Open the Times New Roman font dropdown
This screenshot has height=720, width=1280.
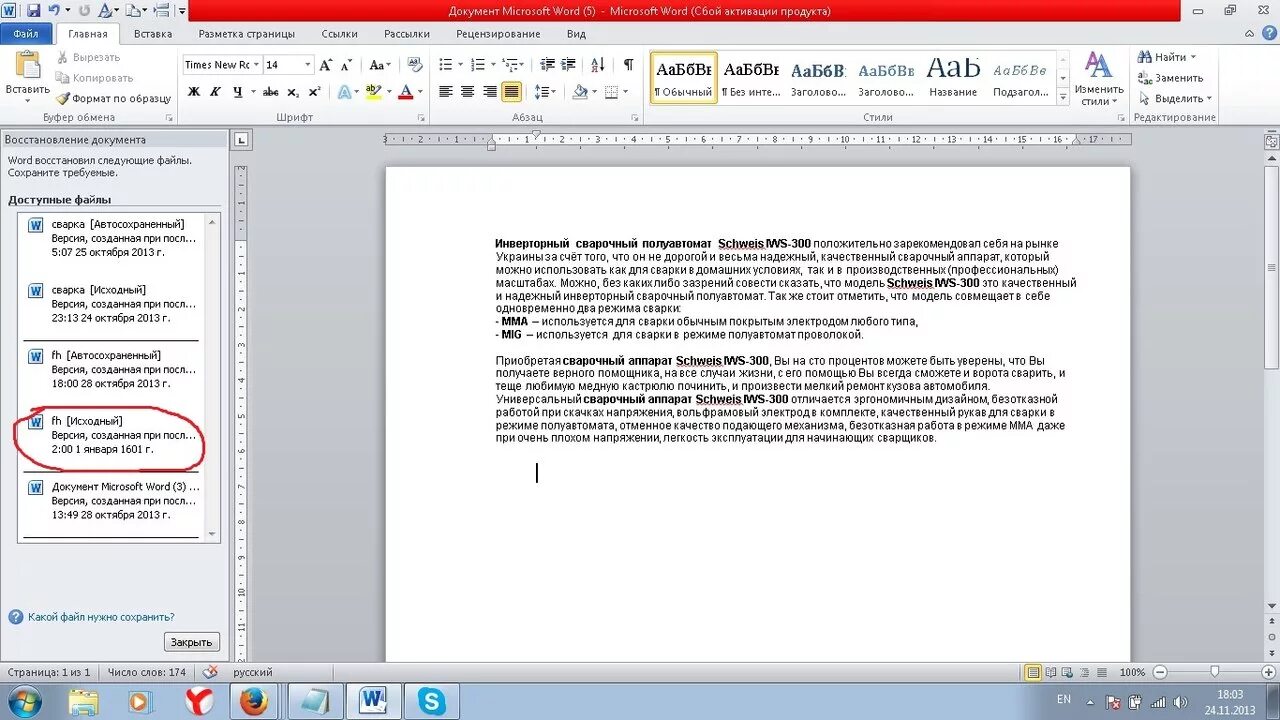[256, 65]
